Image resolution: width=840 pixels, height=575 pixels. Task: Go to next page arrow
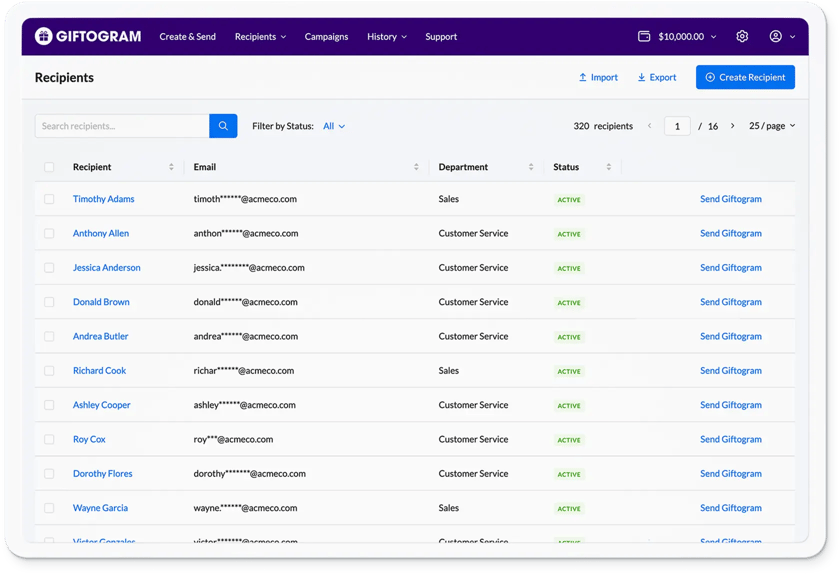tap(732, 126)
